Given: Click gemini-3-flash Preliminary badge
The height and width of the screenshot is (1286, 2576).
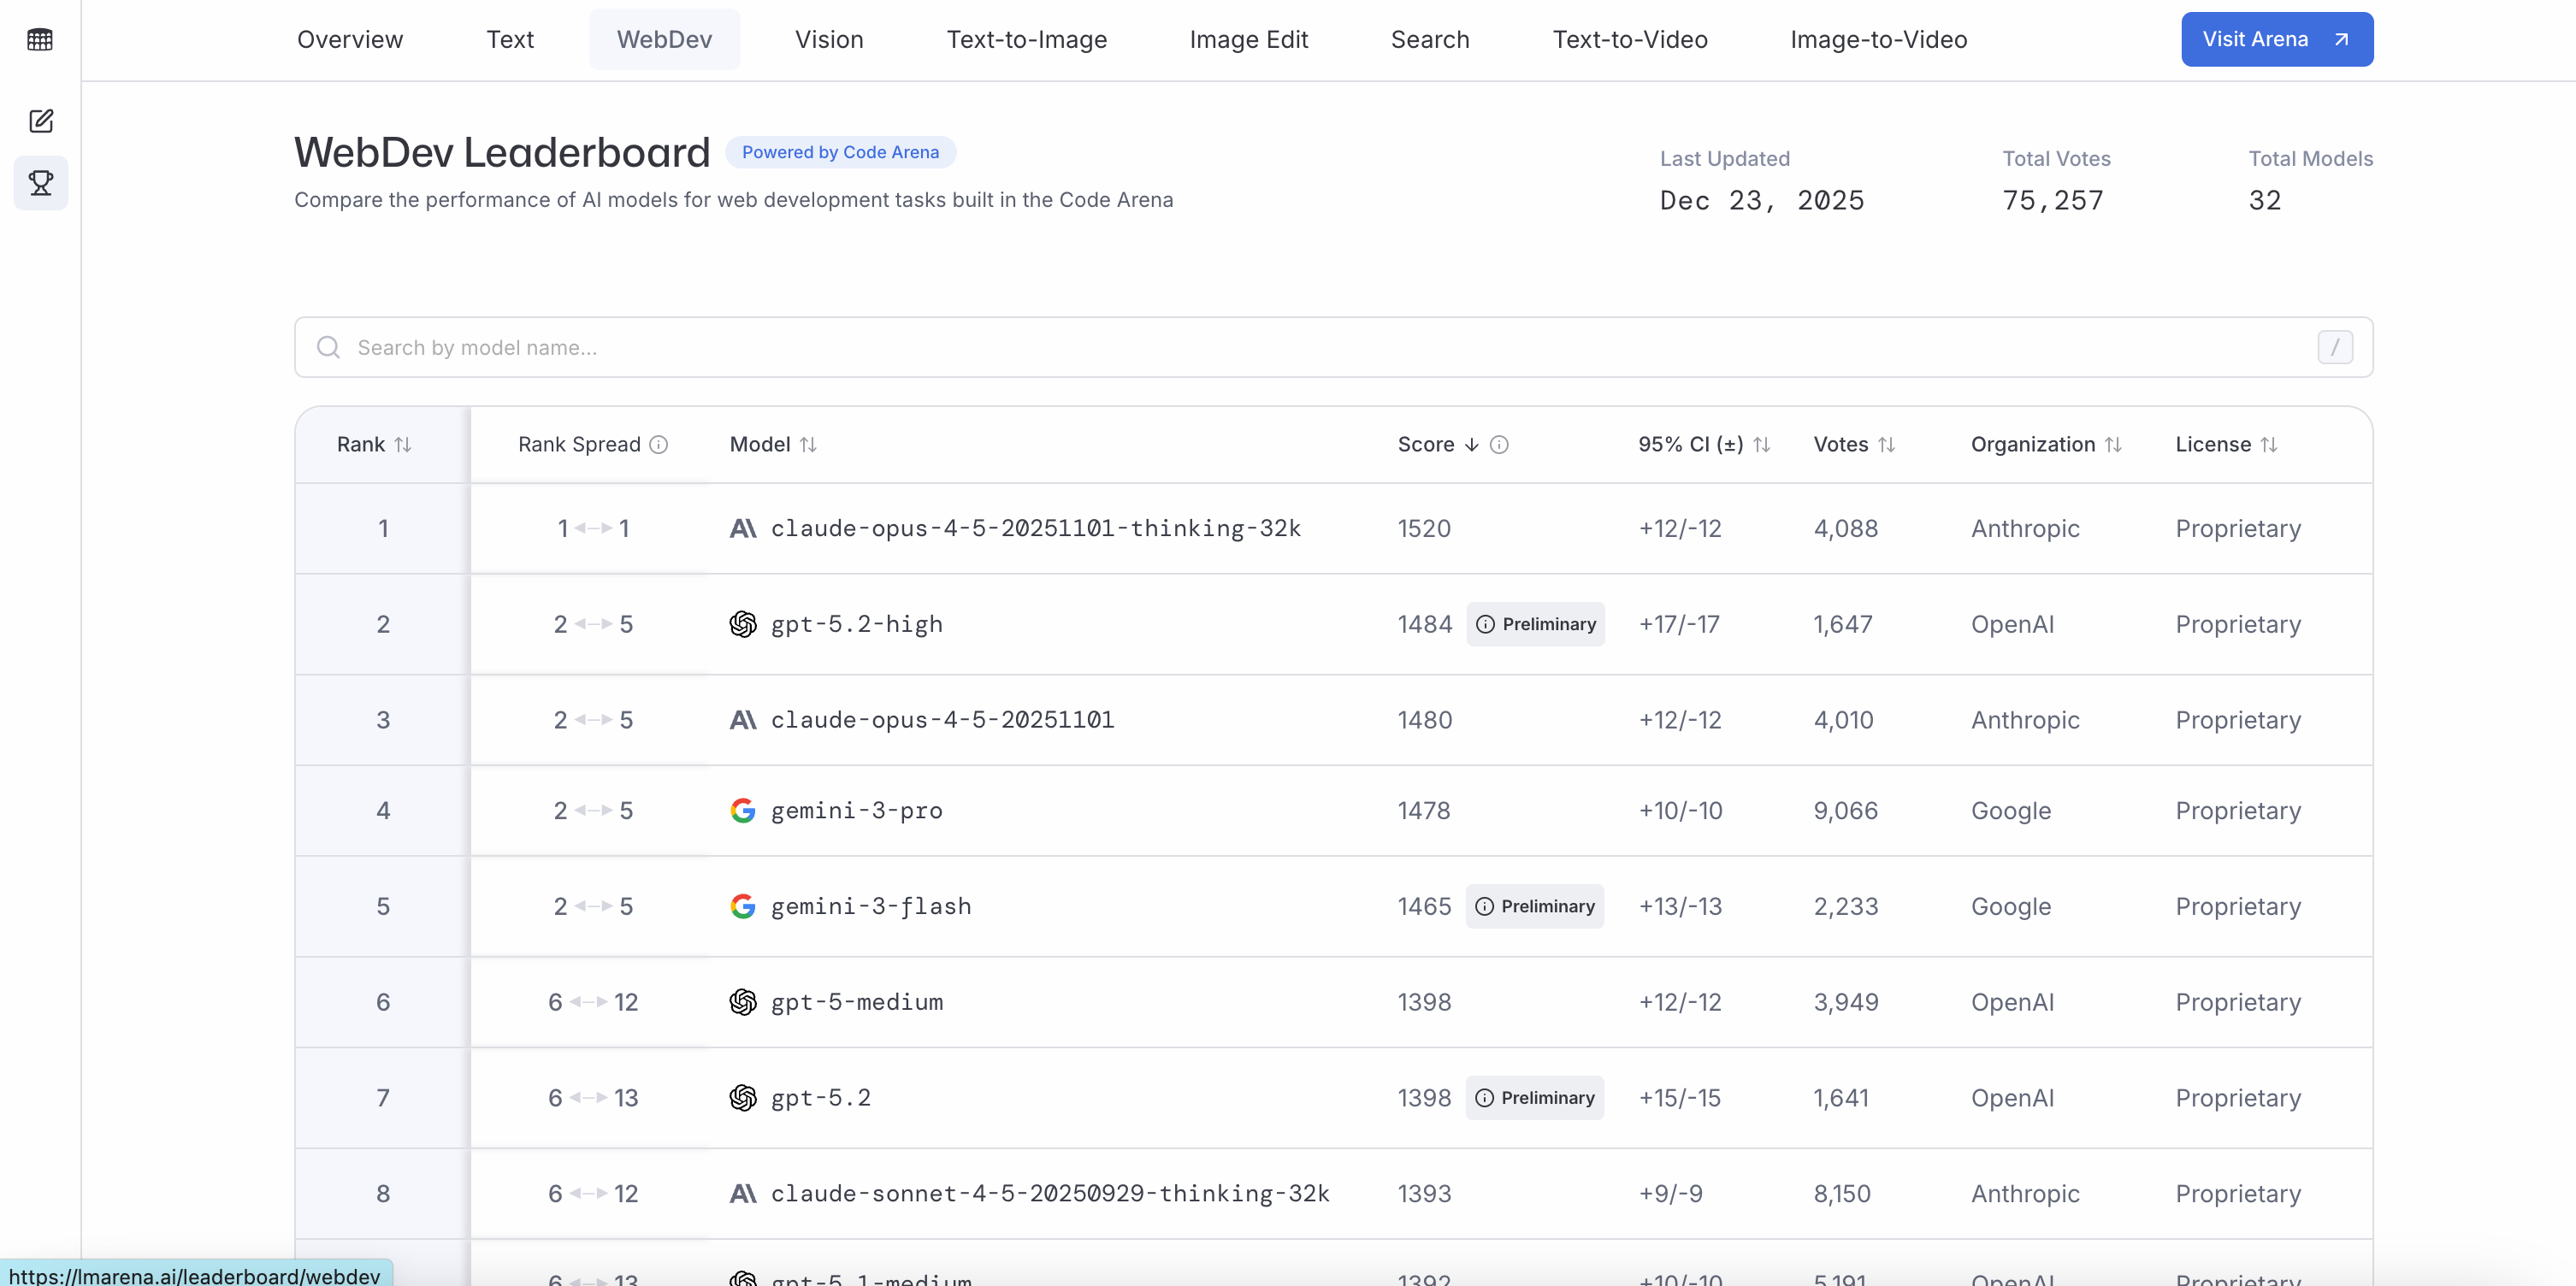Looking at the screenshot, I should point(1534,906).
